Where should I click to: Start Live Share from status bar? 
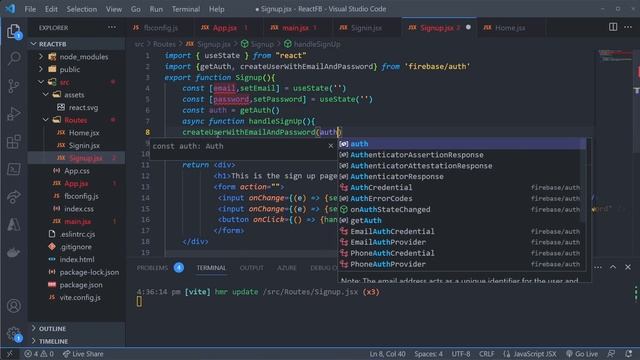pyautogui.click(x=83, y=354)
